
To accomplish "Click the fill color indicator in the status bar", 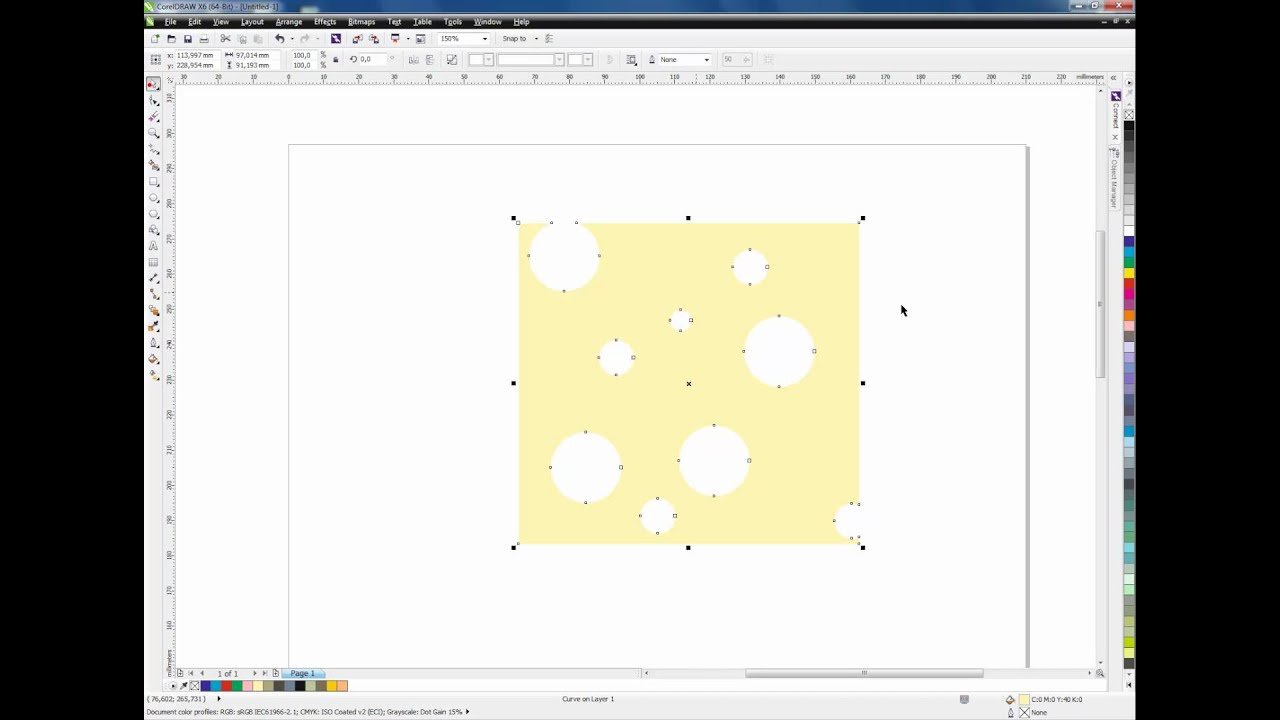I will coord(1024,700).
